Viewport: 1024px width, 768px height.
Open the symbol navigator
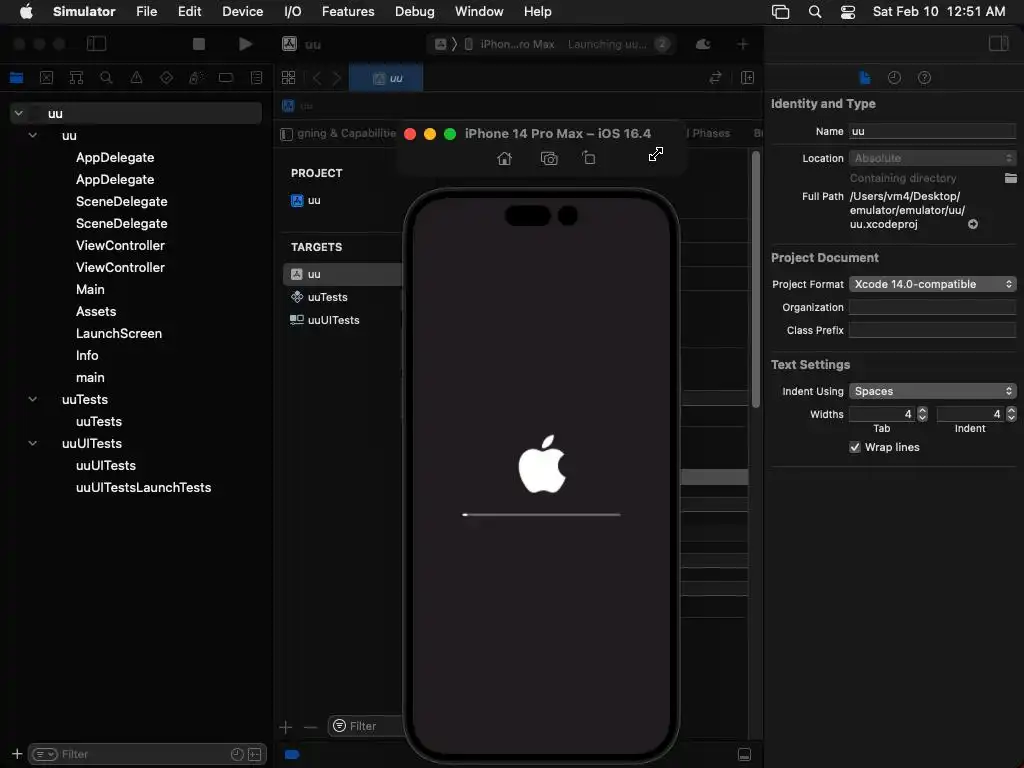tap(76, 78)
